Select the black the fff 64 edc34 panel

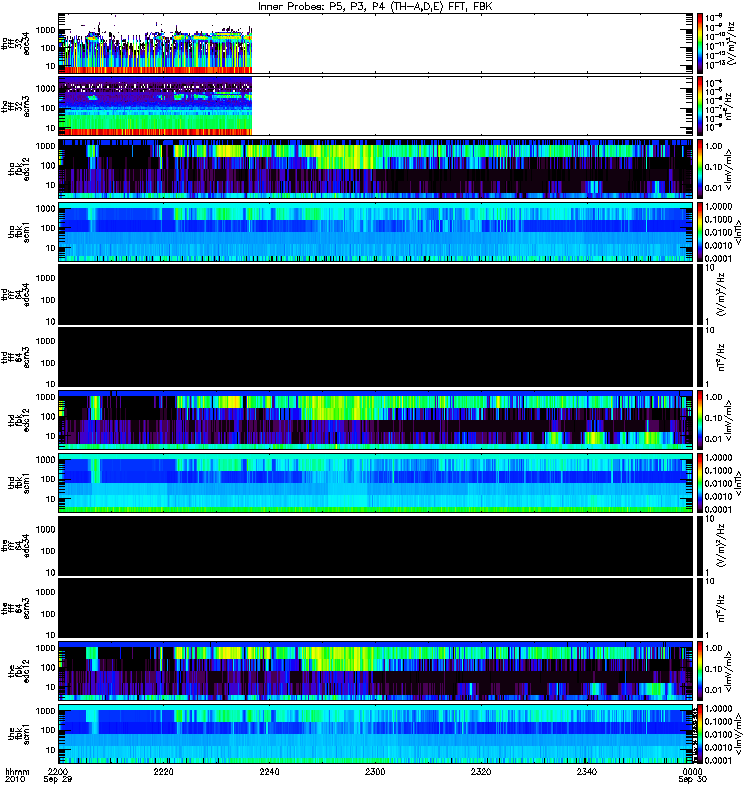[376, 545]
